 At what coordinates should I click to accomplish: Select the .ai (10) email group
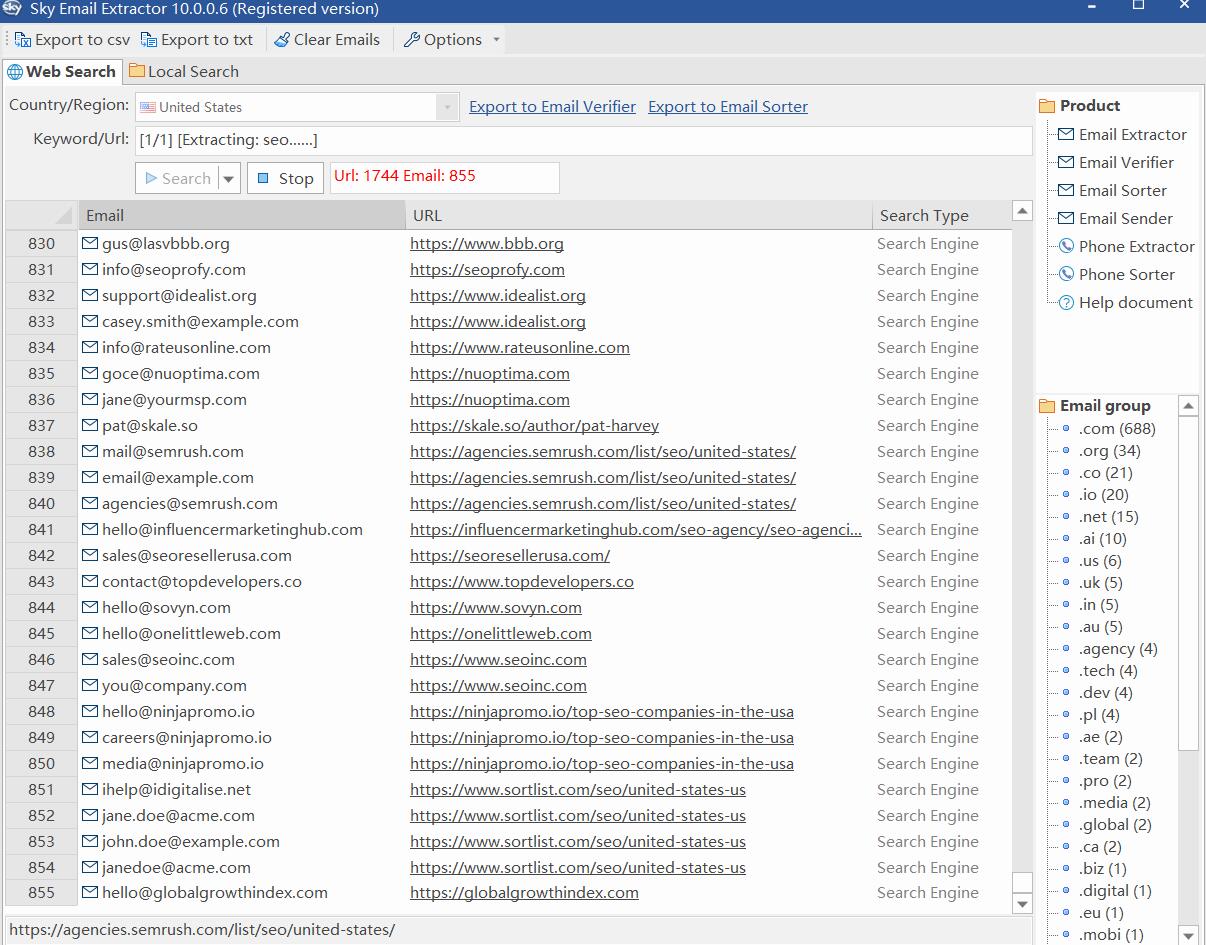click(1102, 538)
